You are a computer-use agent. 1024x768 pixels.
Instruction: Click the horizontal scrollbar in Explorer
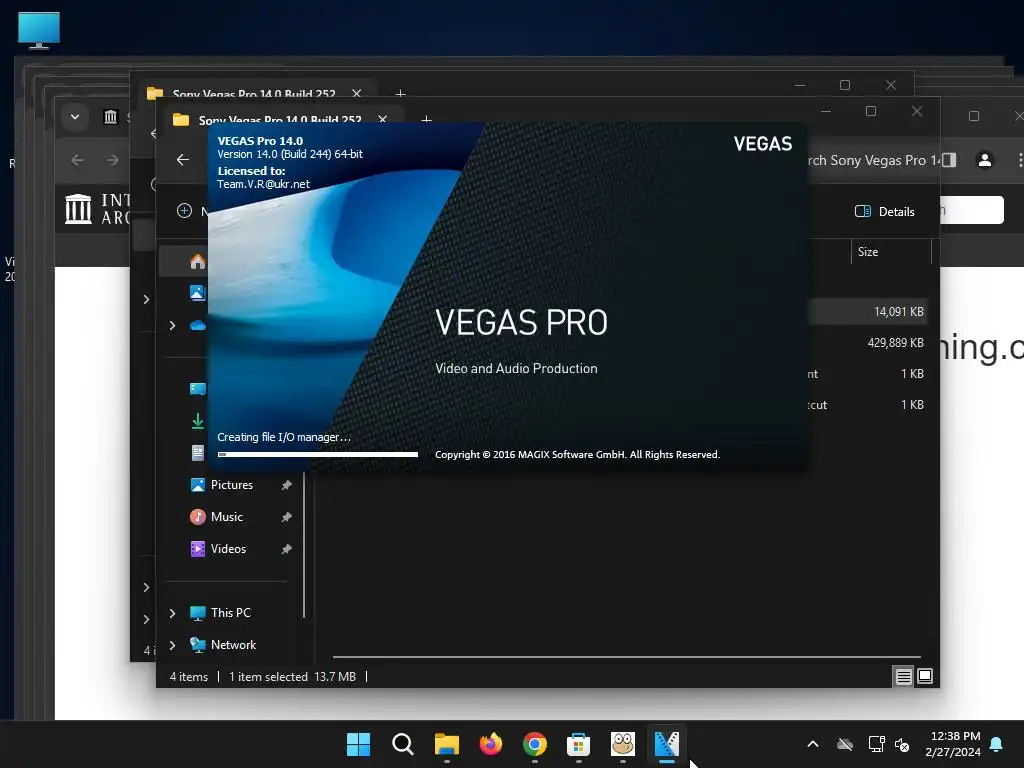[626, 656]
